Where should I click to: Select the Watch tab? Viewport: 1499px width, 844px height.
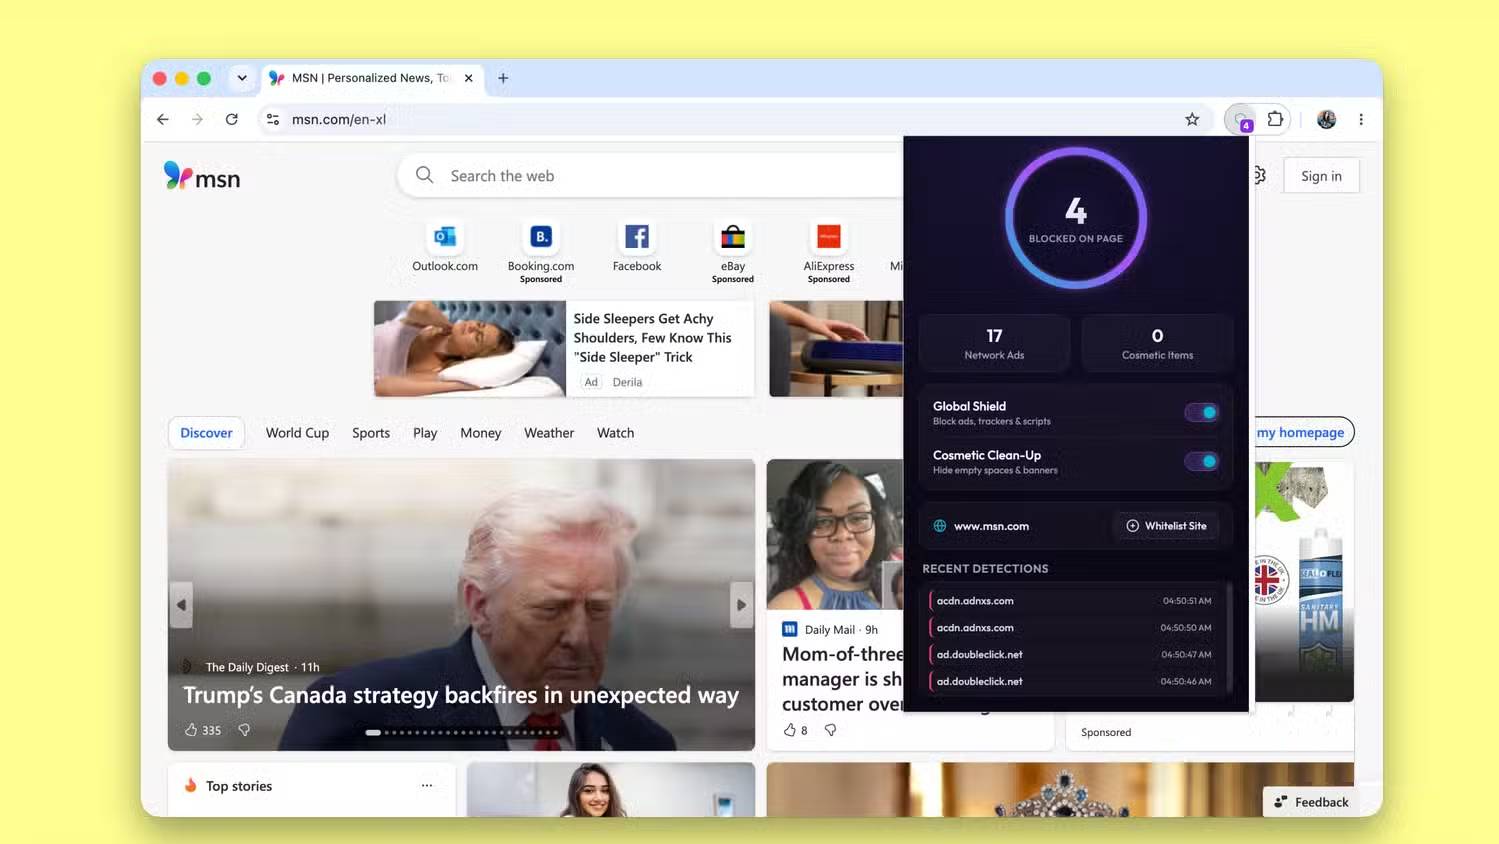[x=615, y=433]
